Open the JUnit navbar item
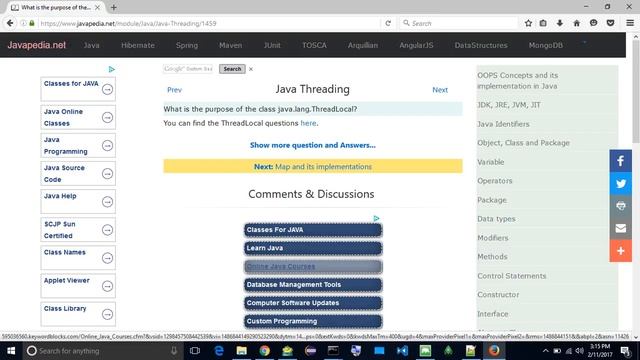This screenshot has width=640, height=360. [x=272, y=45]
